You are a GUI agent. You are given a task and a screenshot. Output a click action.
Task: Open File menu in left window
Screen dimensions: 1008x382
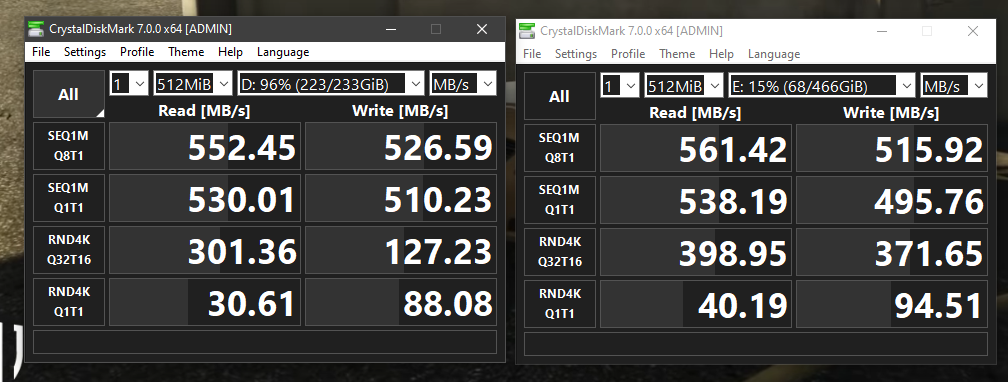(x=41, y=52)
